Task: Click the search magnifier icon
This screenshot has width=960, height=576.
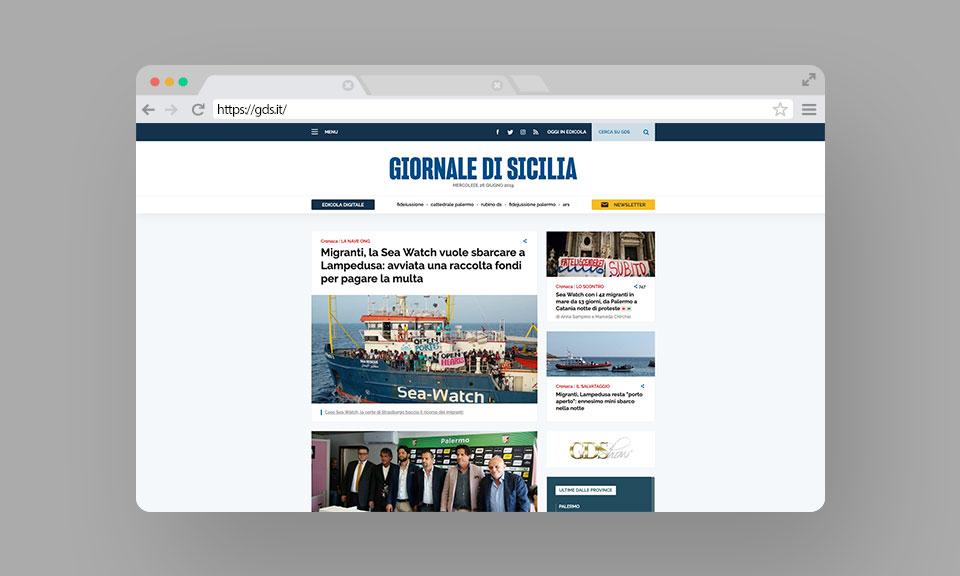Action: (x=646, y=132)
